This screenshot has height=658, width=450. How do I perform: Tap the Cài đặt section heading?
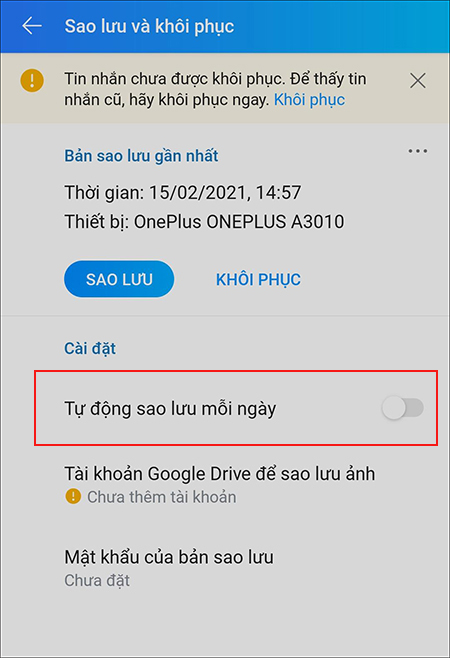[x=90, y=348]
